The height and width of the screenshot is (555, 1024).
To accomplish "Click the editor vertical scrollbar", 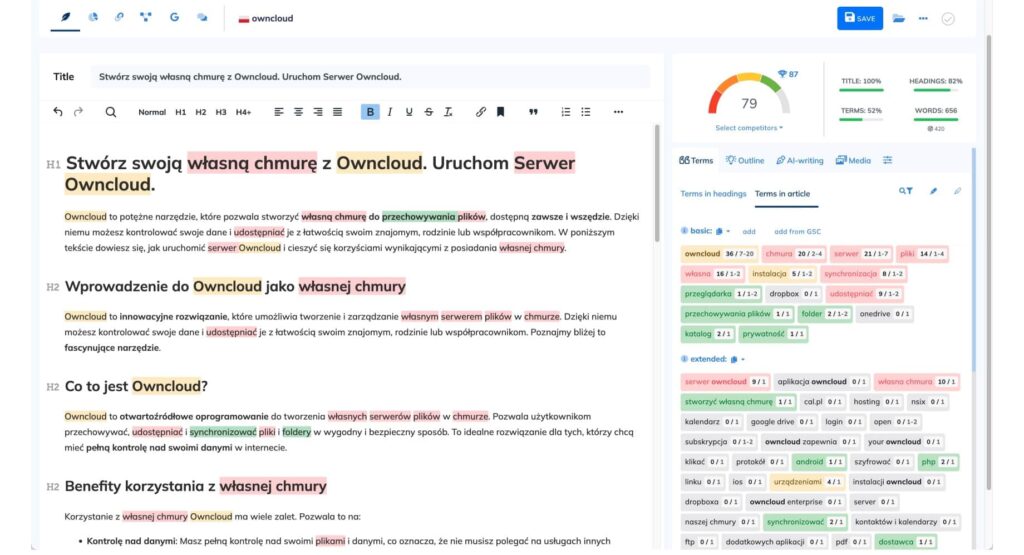I will pos(657,183).
